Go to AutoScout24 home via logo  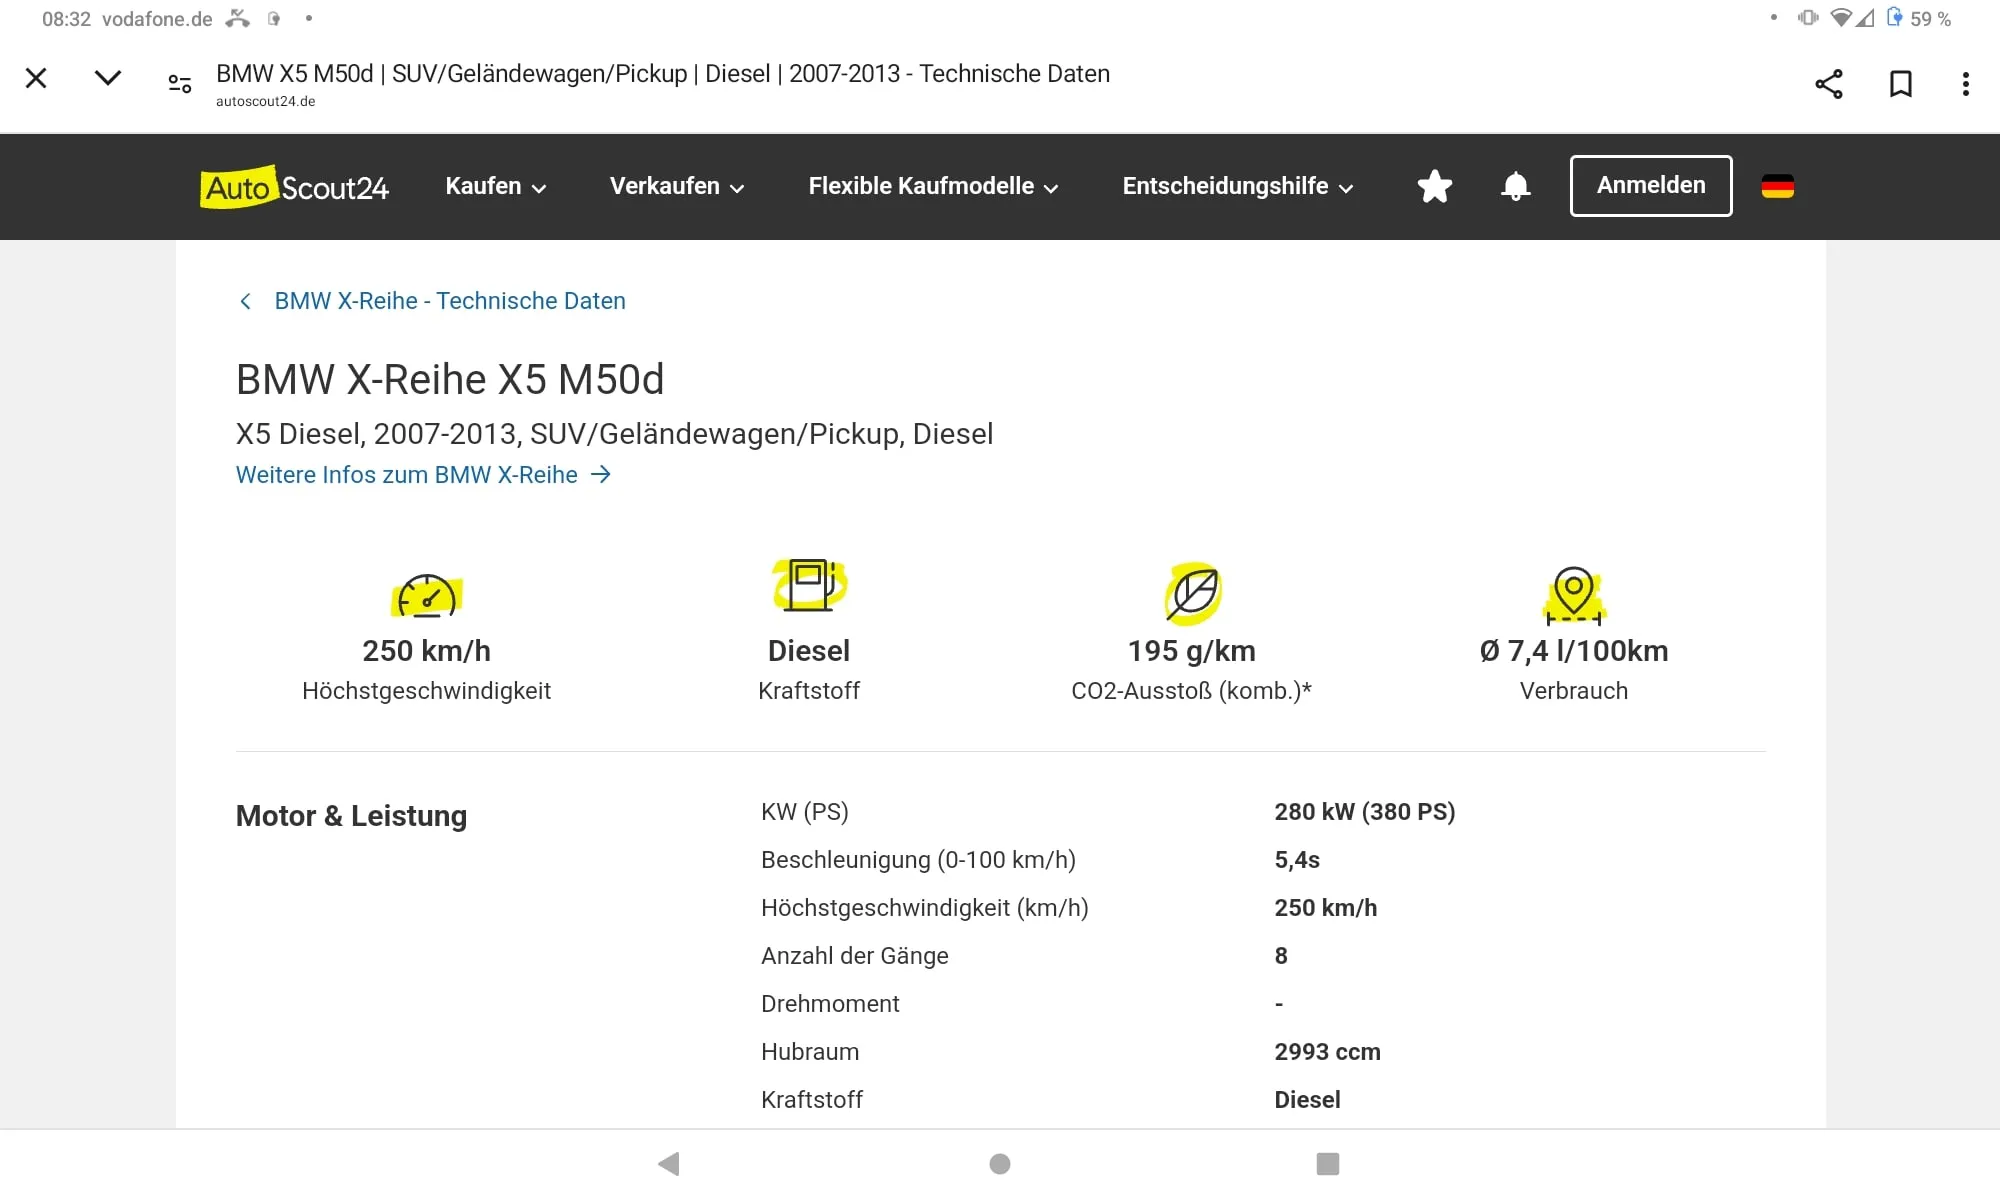tap(294, 187)
